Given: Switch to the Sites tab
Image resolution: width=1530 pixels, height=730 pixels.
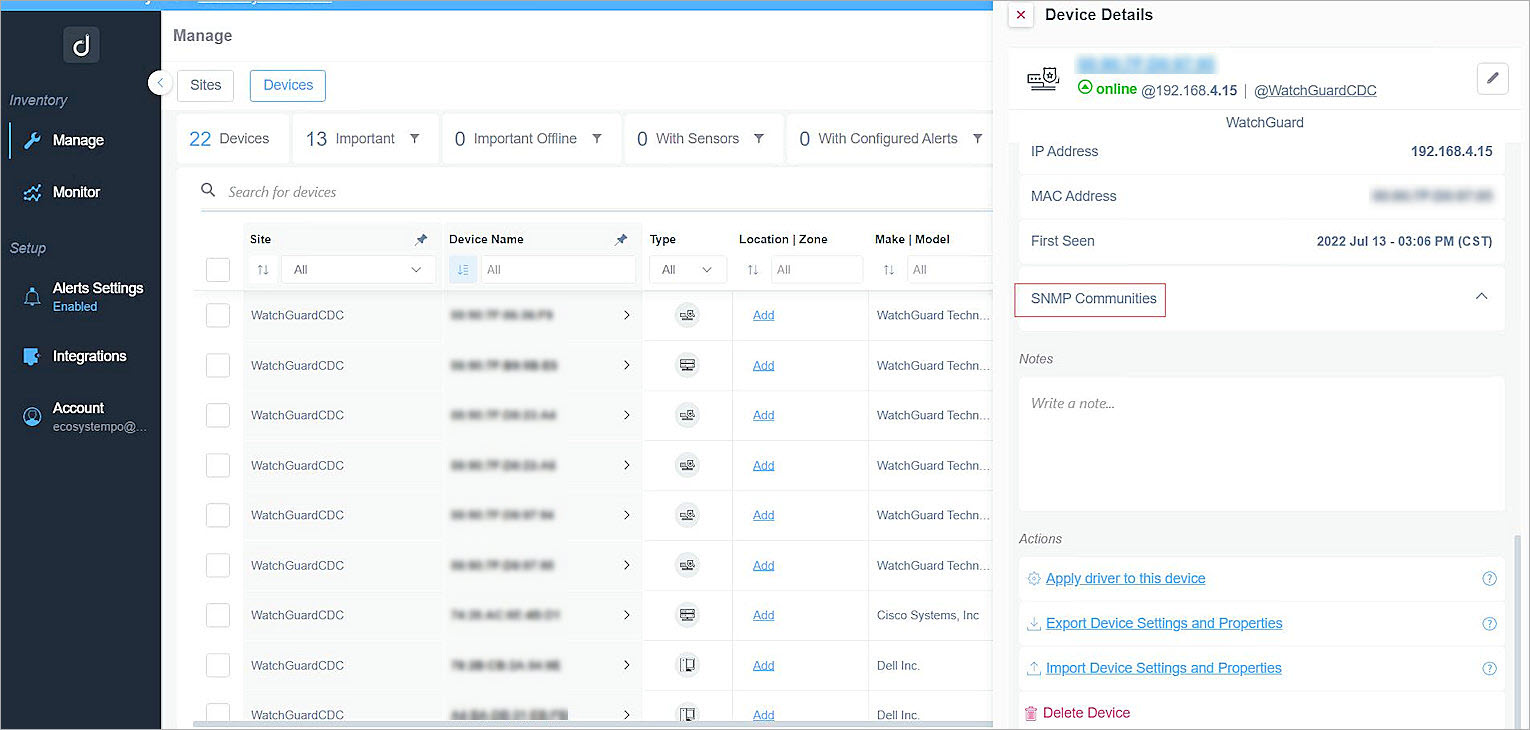Looking at the screenshot, I should click(205, 85).
